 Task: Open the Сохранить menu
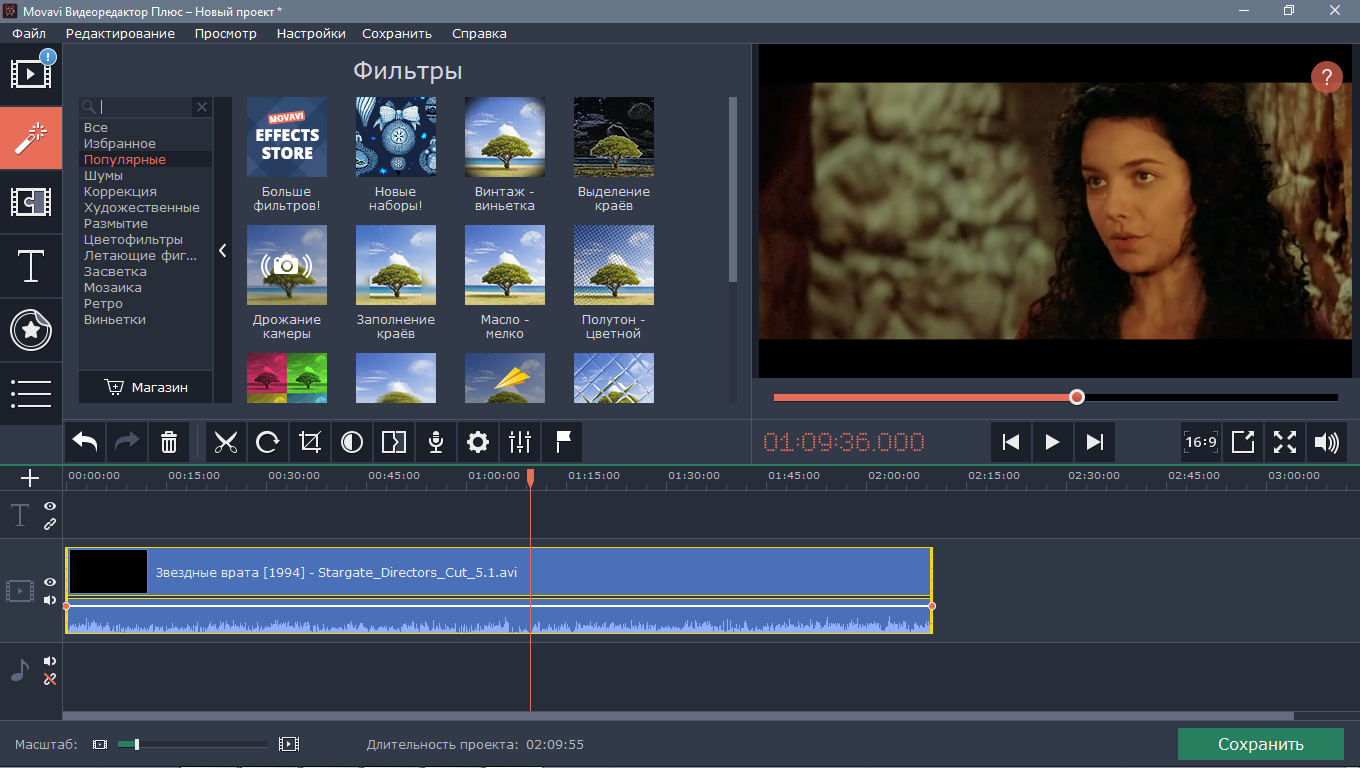pos(397,33)
